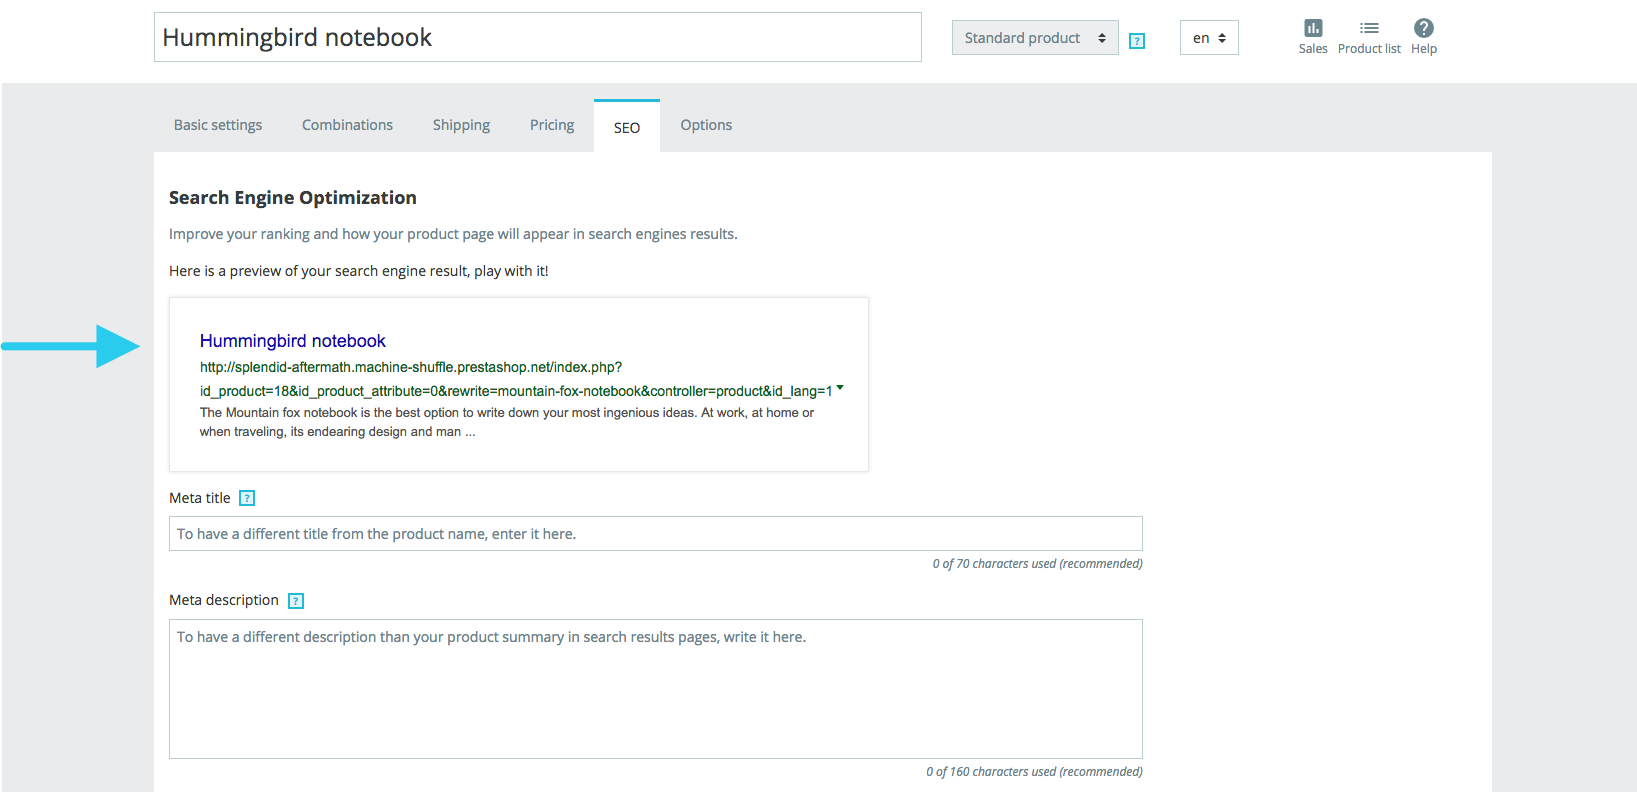Click 'Here is a preview' sentence
1637x792 pixels.
coord(359,271)
